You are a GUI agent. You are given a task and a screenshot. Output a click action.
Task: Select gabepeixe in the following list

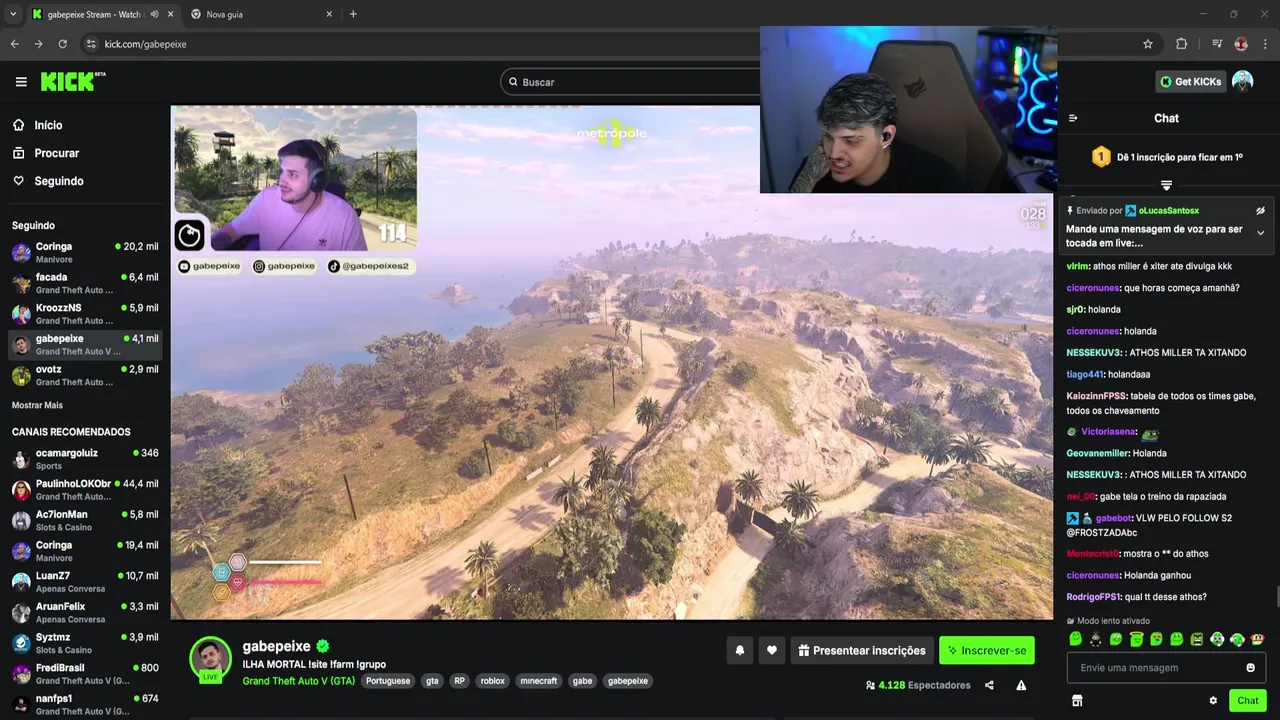[84, 345]
